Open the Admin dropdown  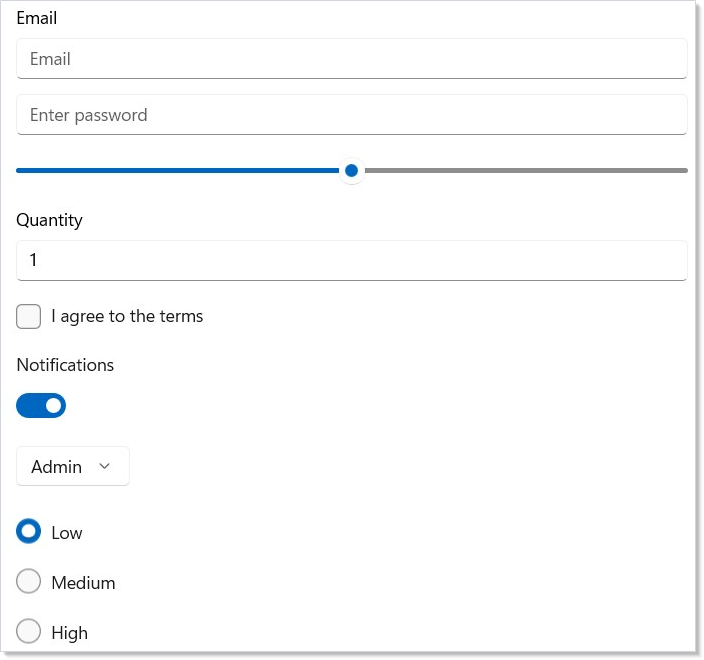pos(73,466)
